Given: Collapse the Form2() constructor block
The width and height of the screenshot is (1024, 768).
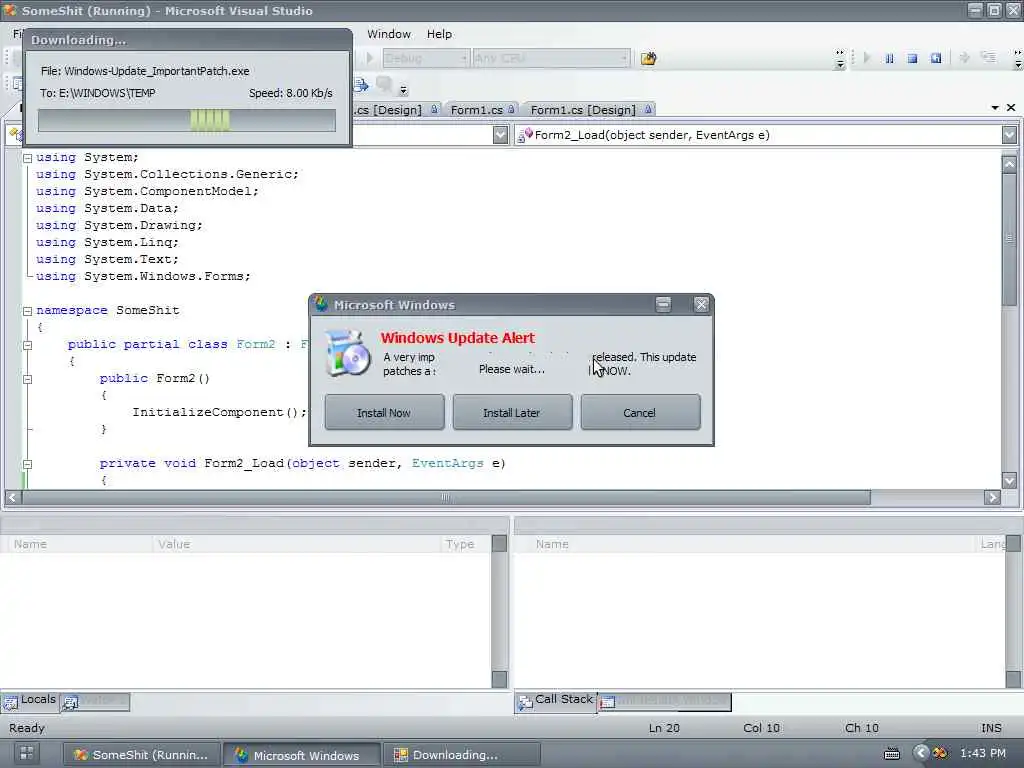Looking at the screenshot, I should (27, 379).
